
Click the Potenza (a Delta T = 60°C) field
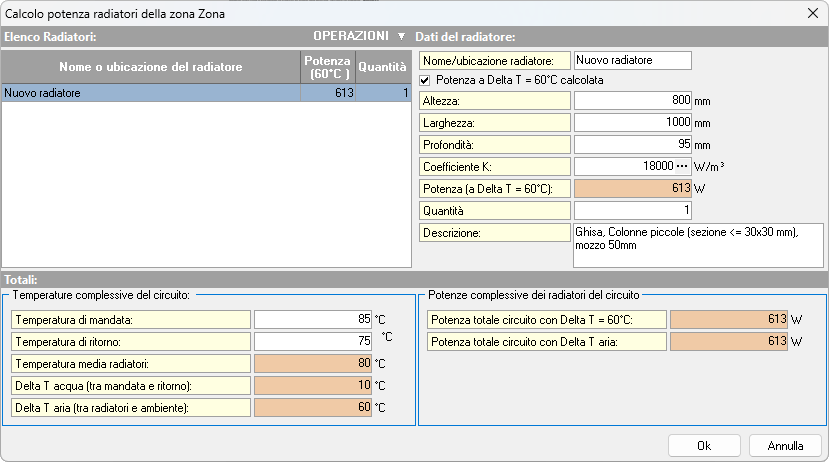pos(633,188)
